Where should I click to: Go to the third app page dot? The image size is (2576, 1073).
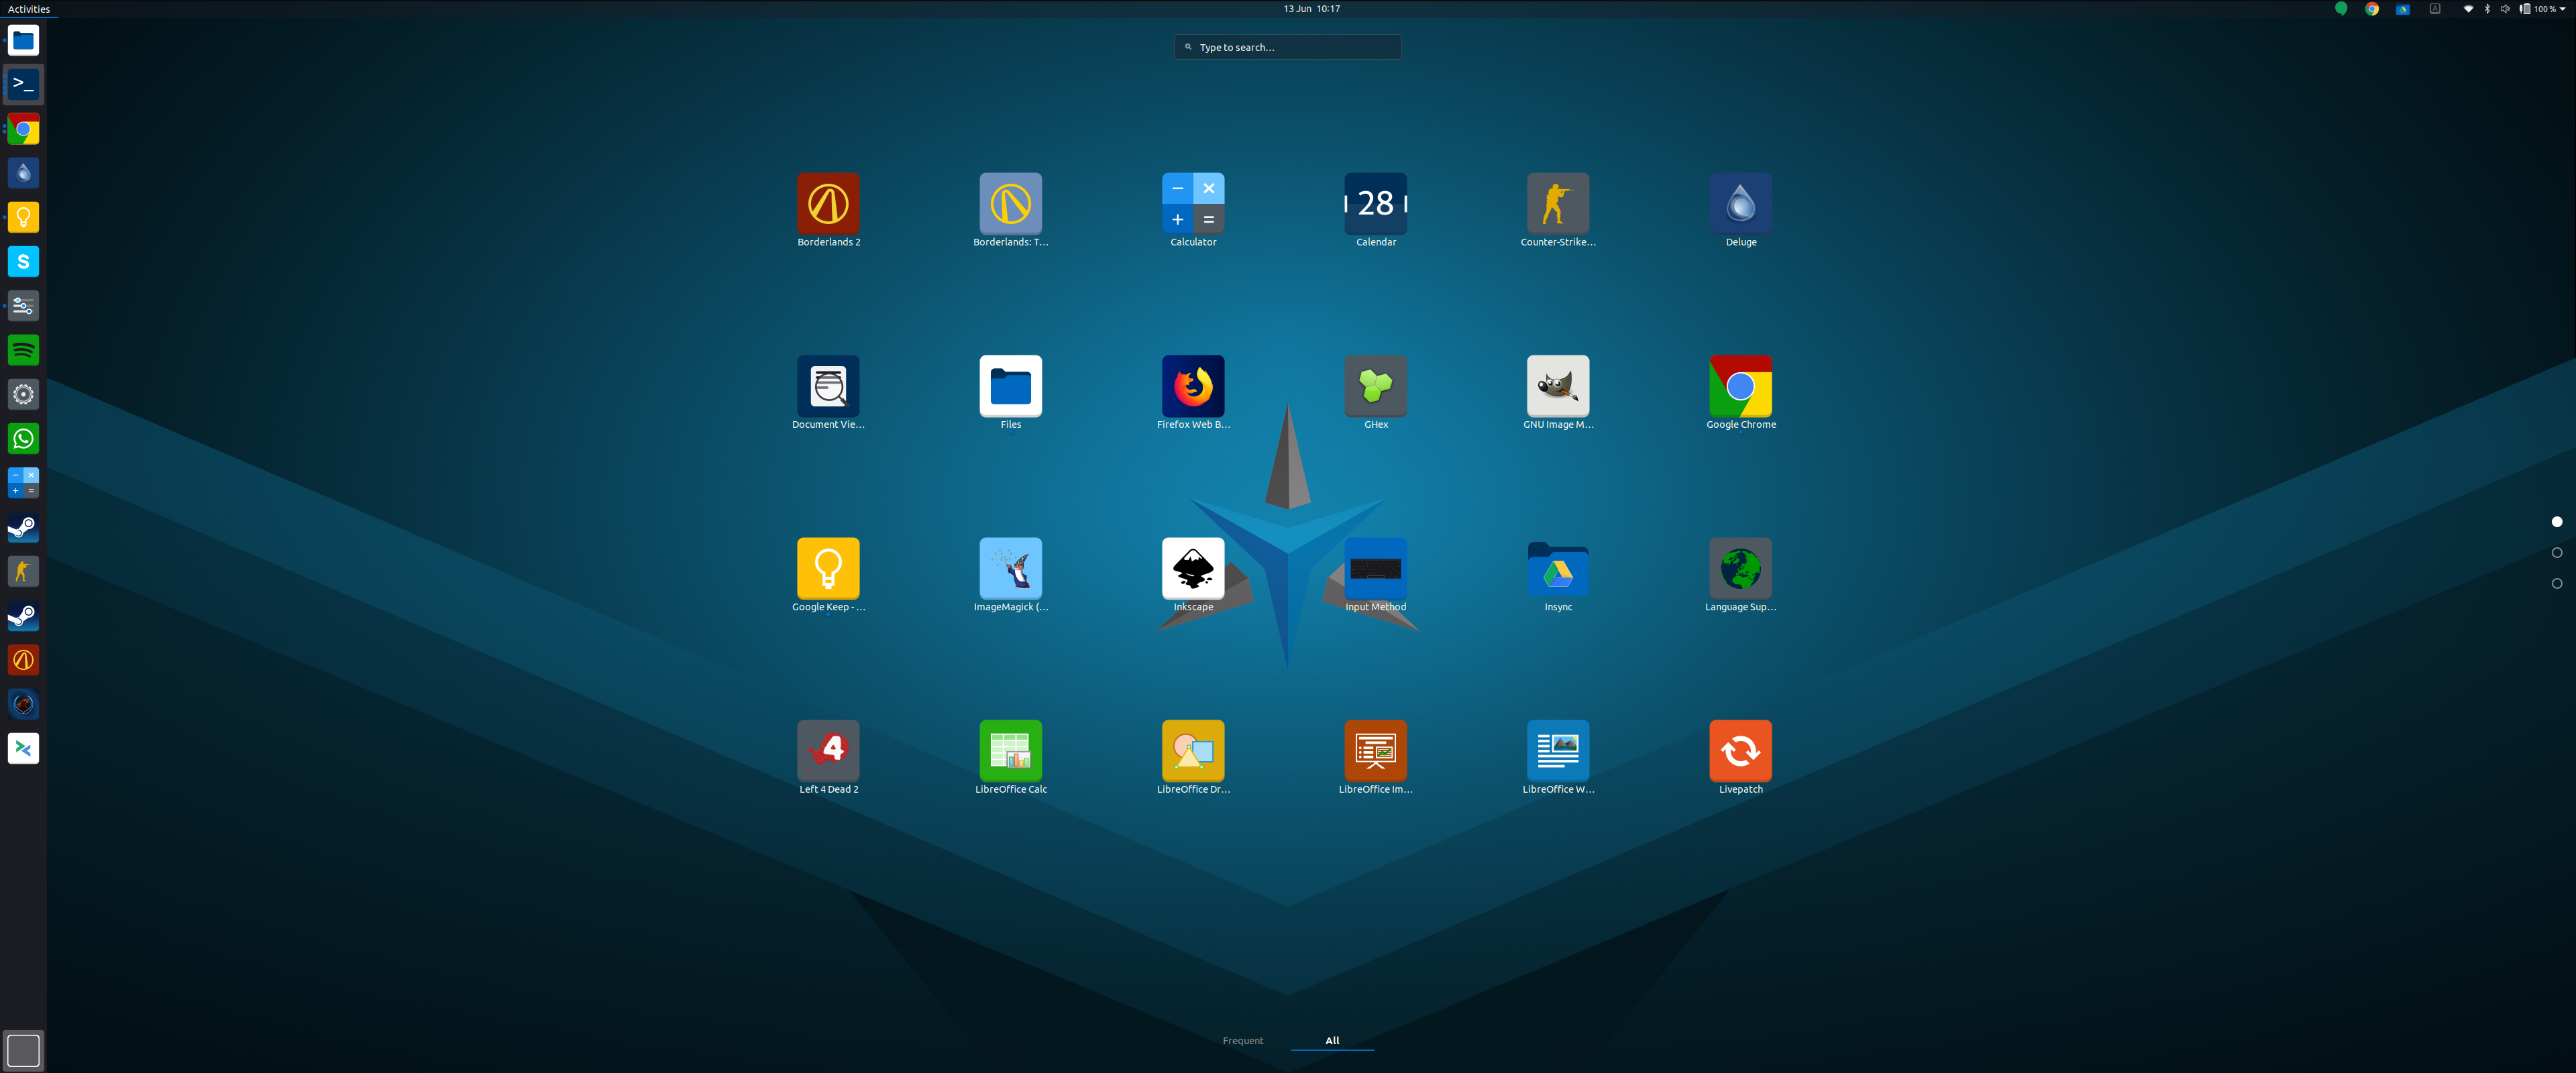click(x=2556, y=583)
